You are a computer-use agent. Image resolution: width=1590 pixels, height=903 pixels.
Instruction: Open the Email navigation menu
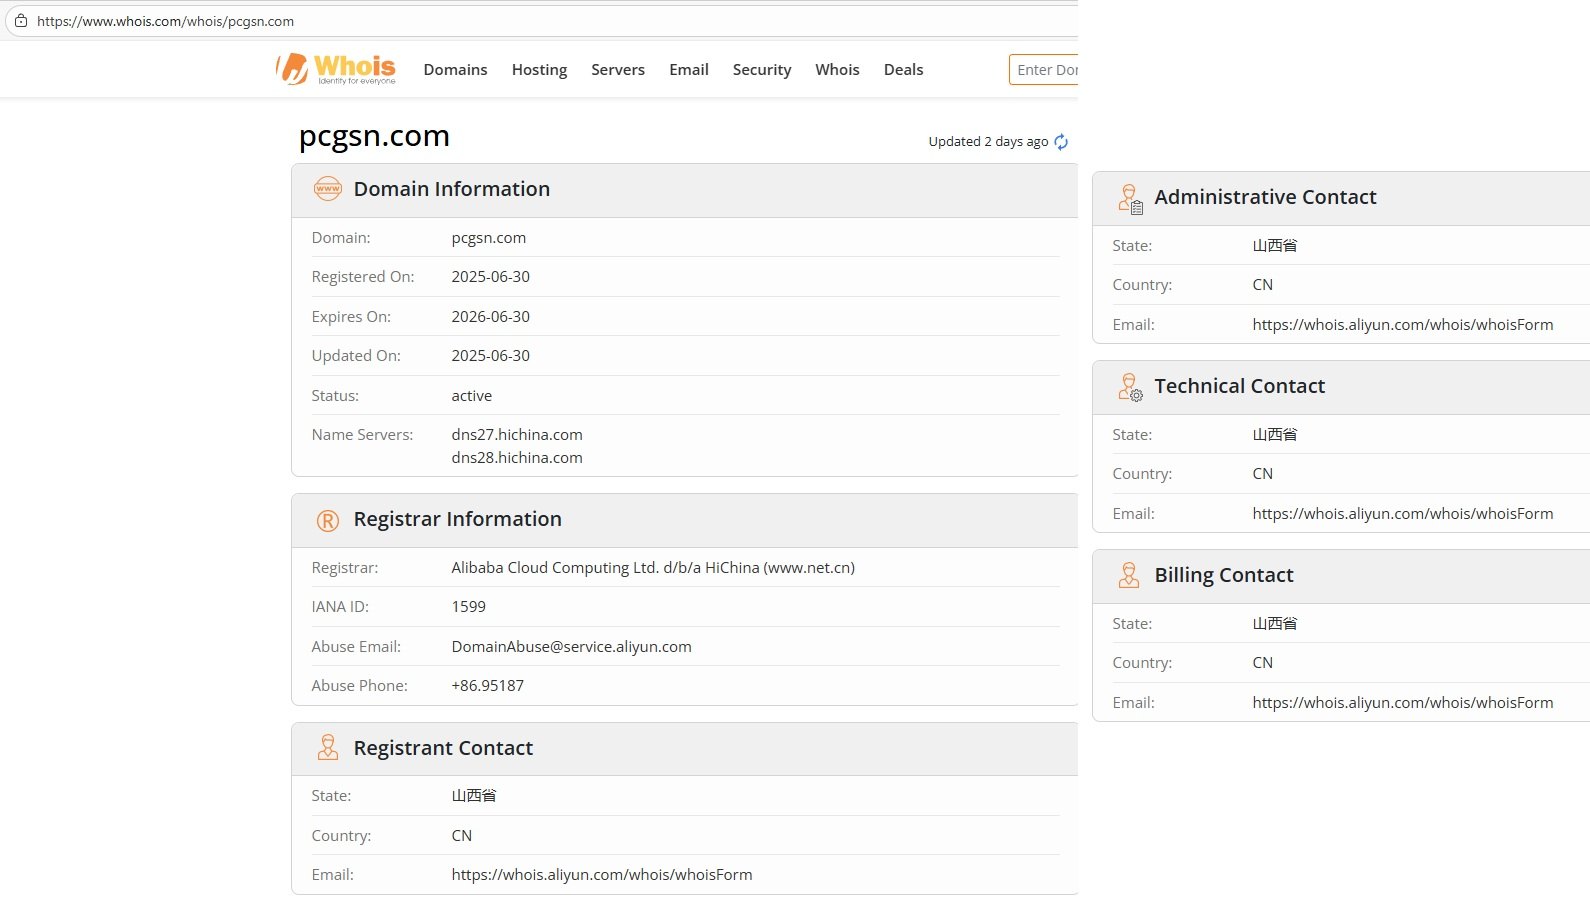(688, 70)
